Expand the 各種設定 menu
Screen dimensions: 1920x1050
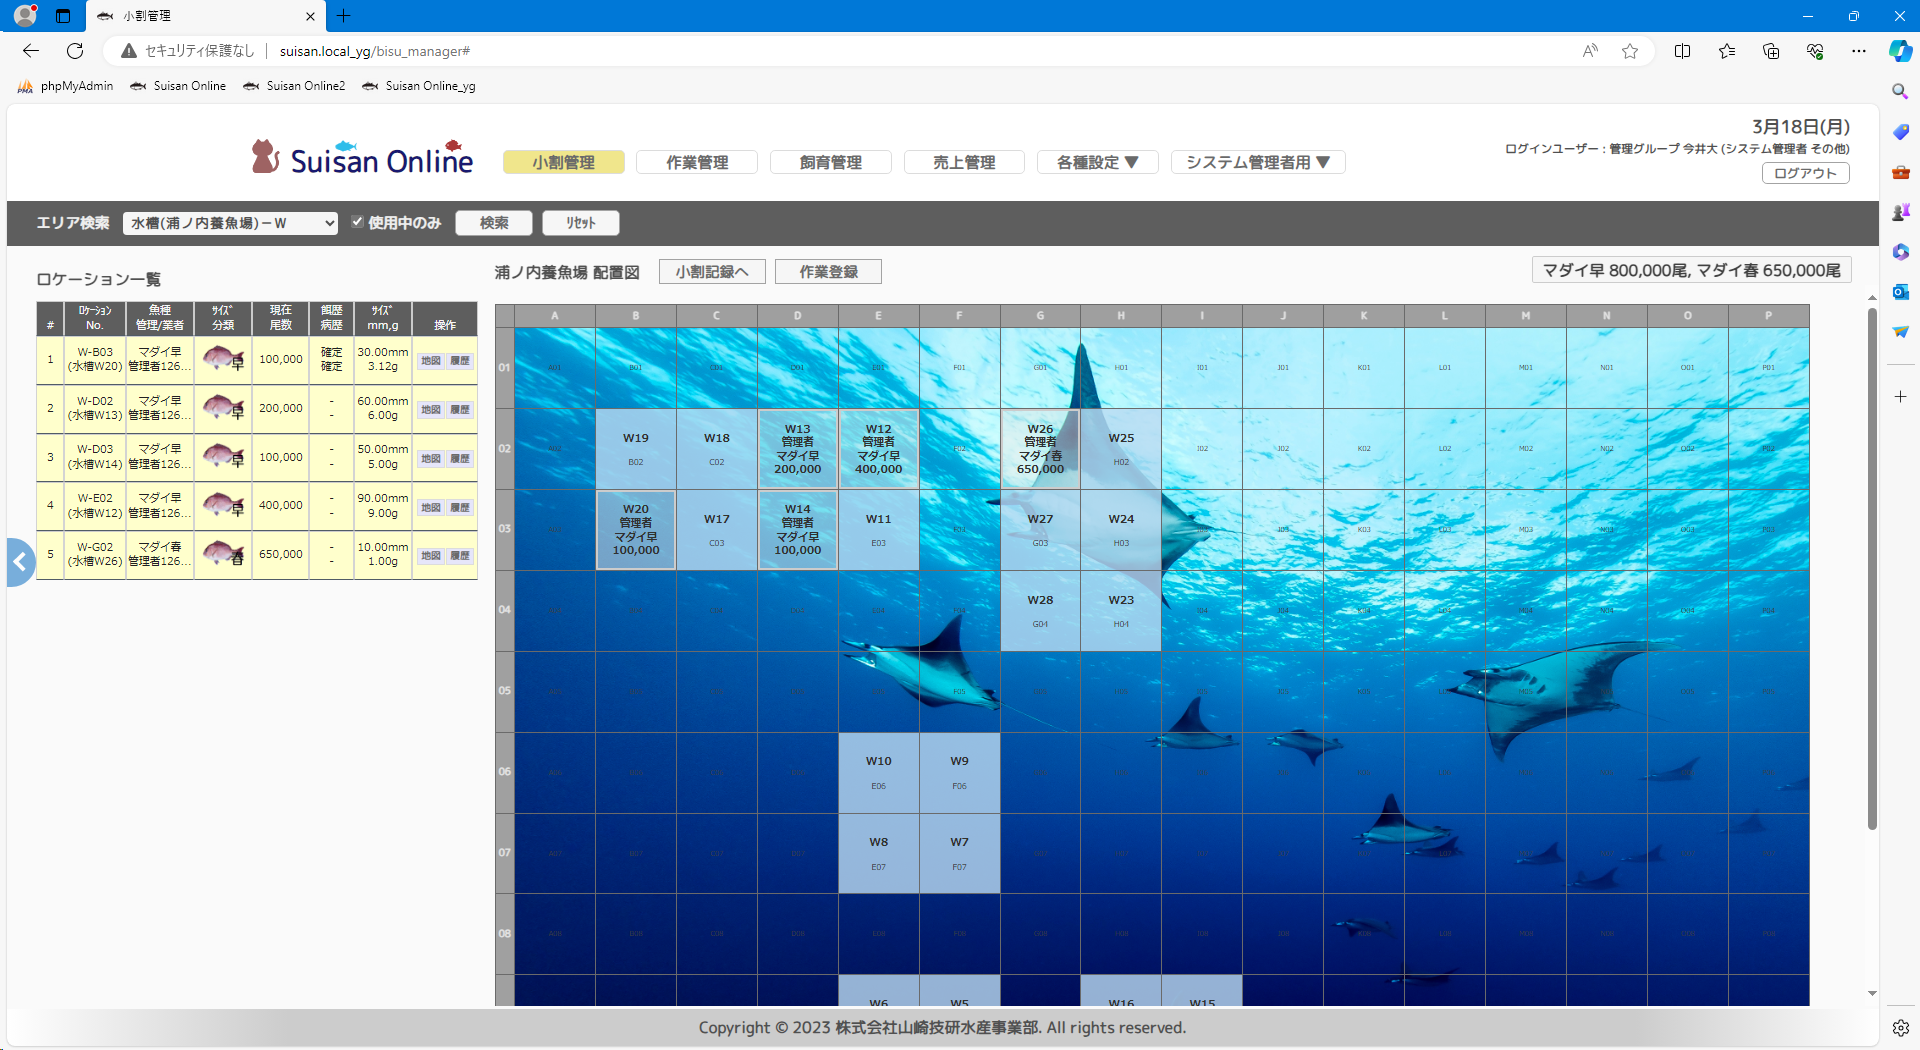point(1097,162)
